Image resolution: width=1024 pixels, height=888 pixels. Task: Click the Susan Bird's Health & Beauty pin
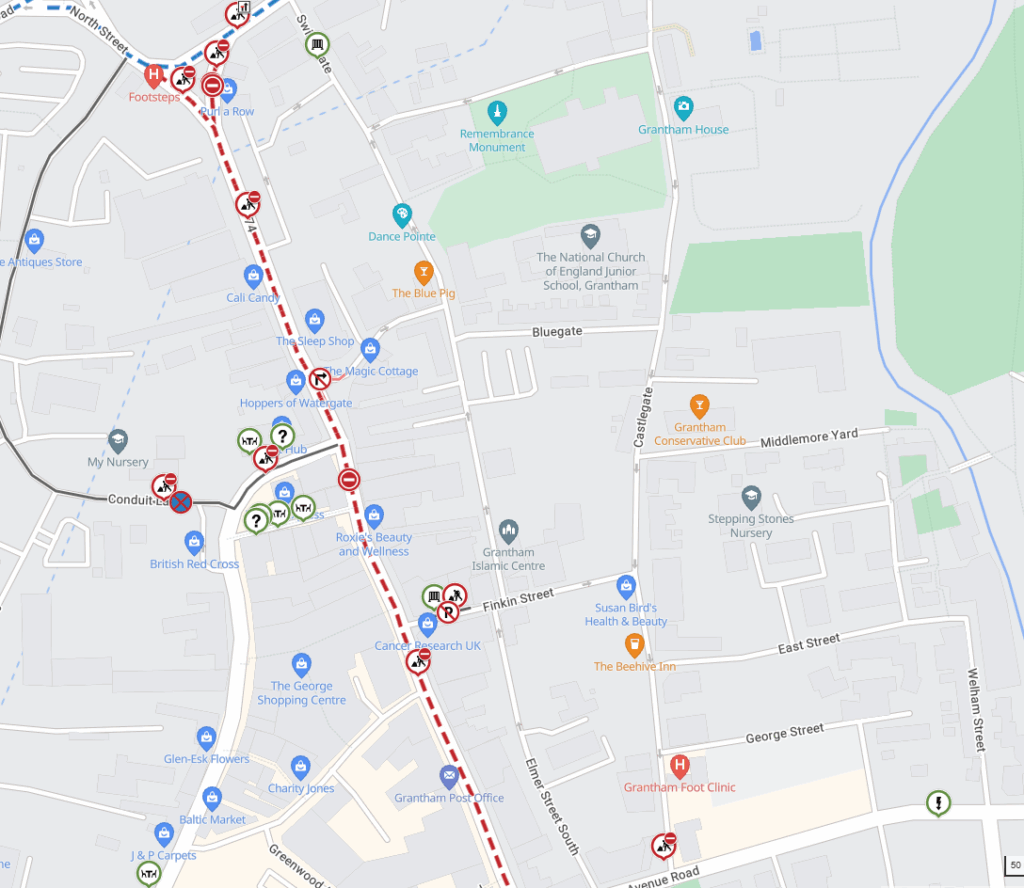point(626,587)
